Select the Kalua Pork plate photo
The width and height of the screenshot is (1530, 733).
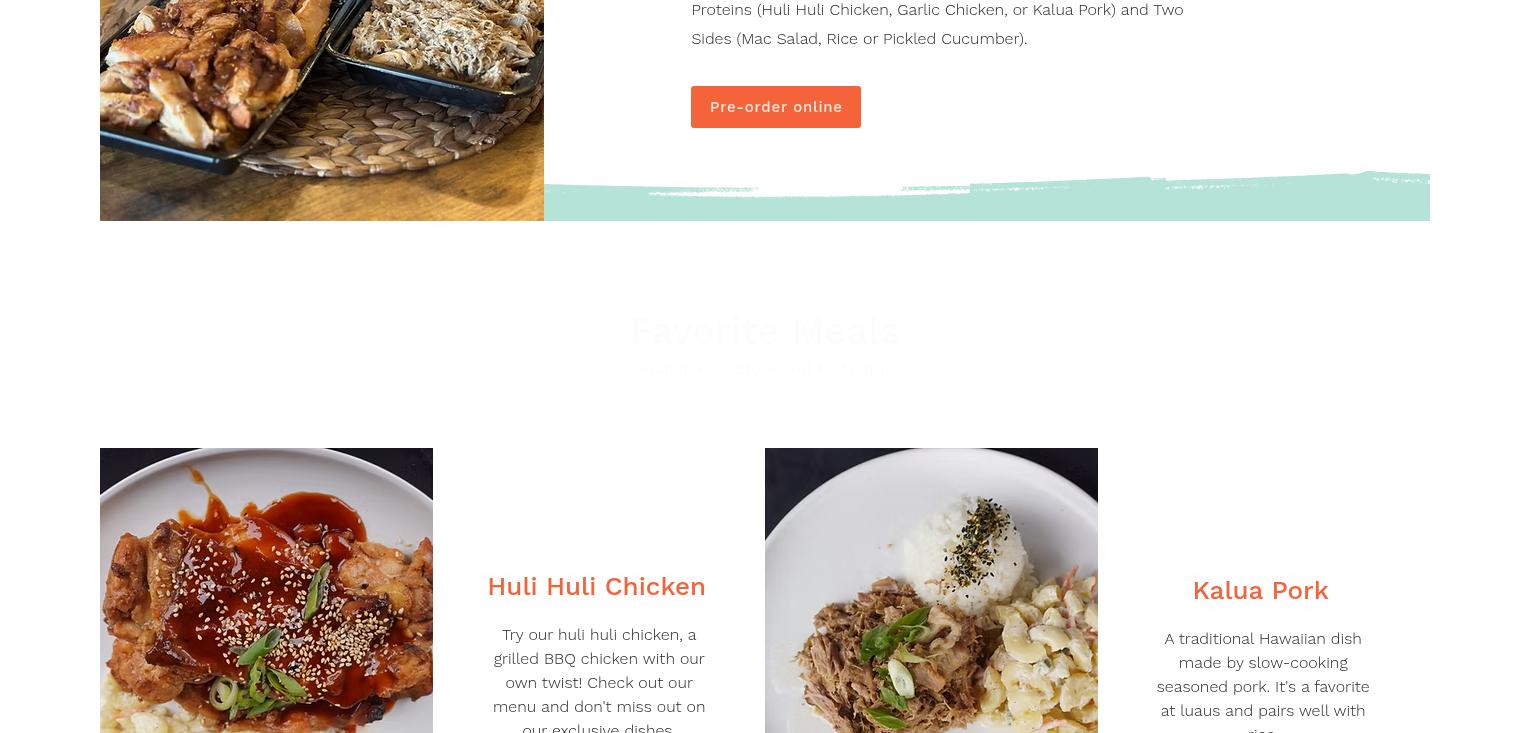click(931, 590)
